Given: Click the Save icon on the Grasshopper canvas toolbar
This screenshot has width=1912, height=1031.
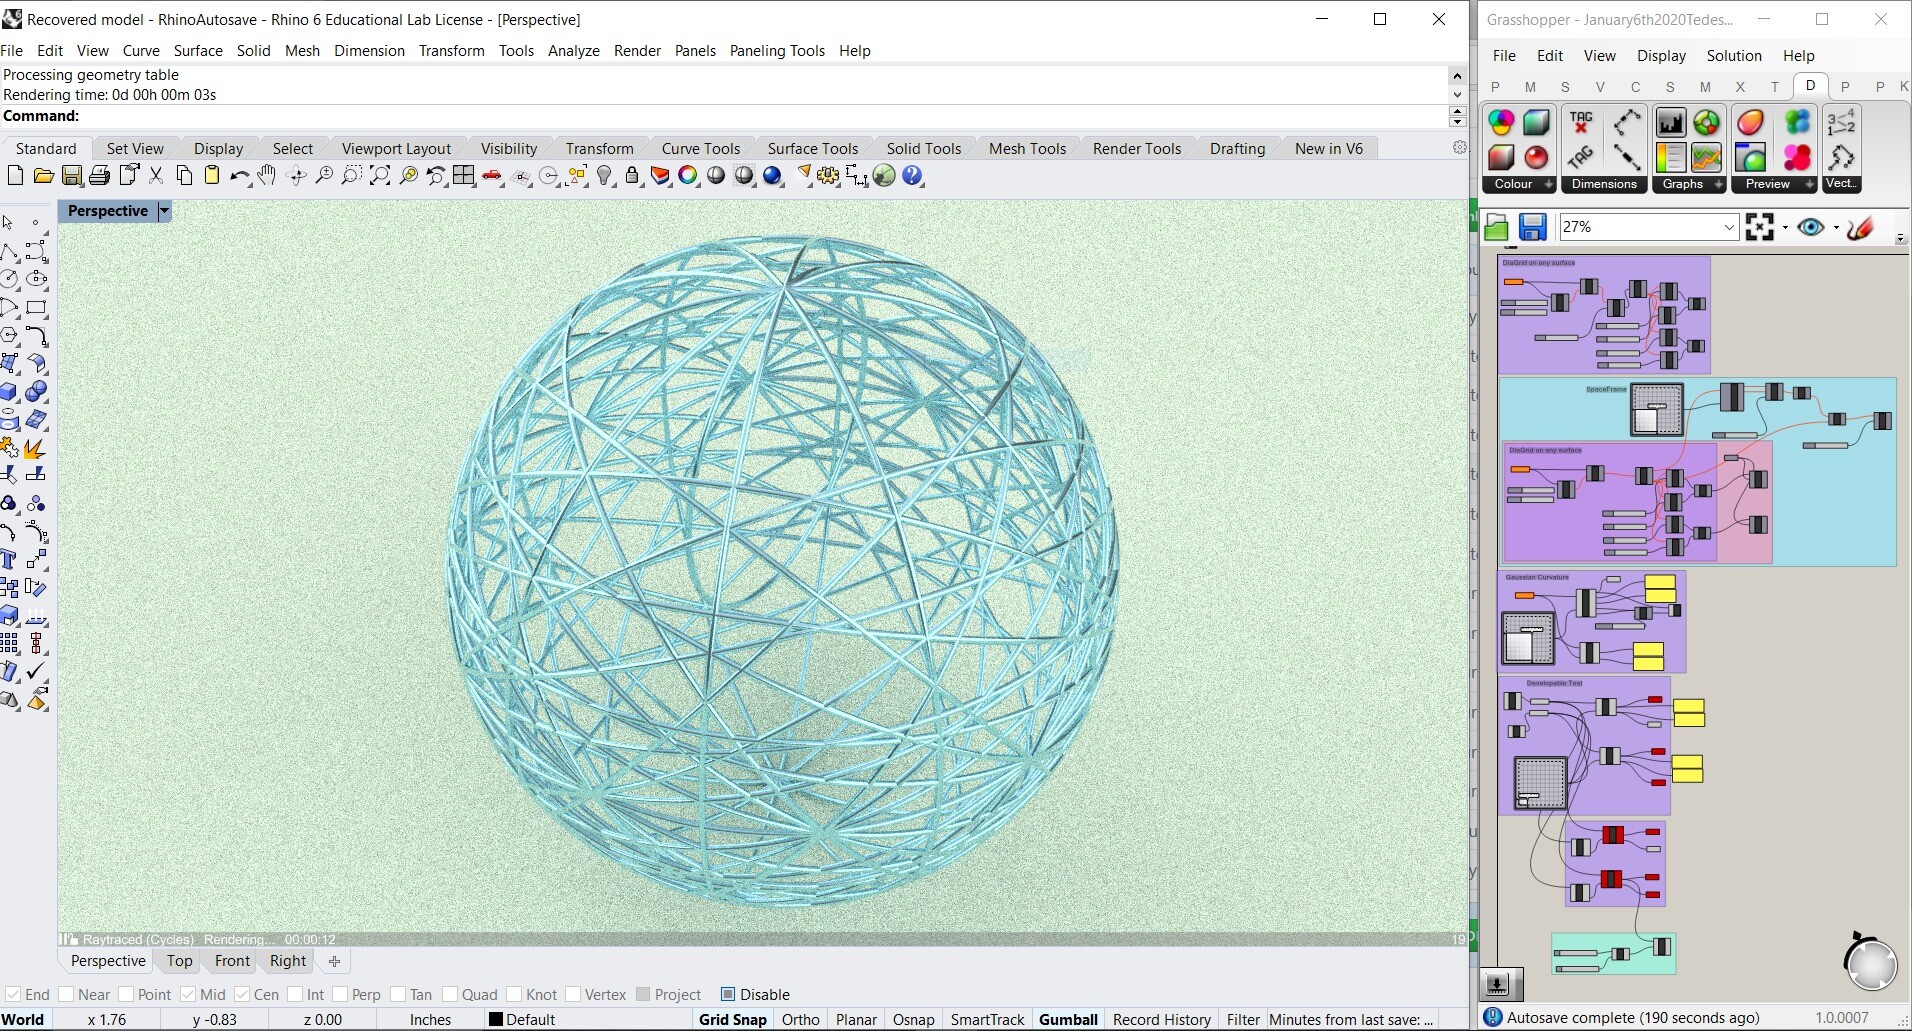Looking at the screenshot, I should pyautogui.click(x=1533, y=227).
